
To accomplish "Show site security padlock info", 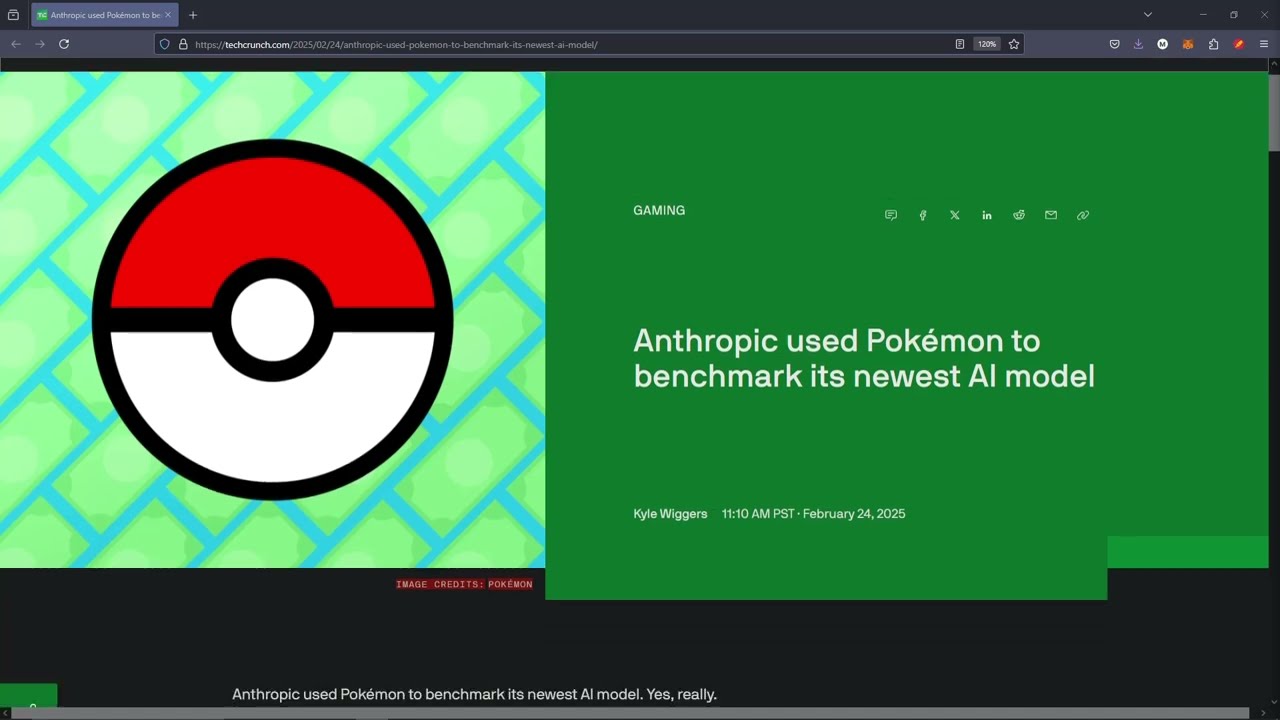I will pos(183,44).
